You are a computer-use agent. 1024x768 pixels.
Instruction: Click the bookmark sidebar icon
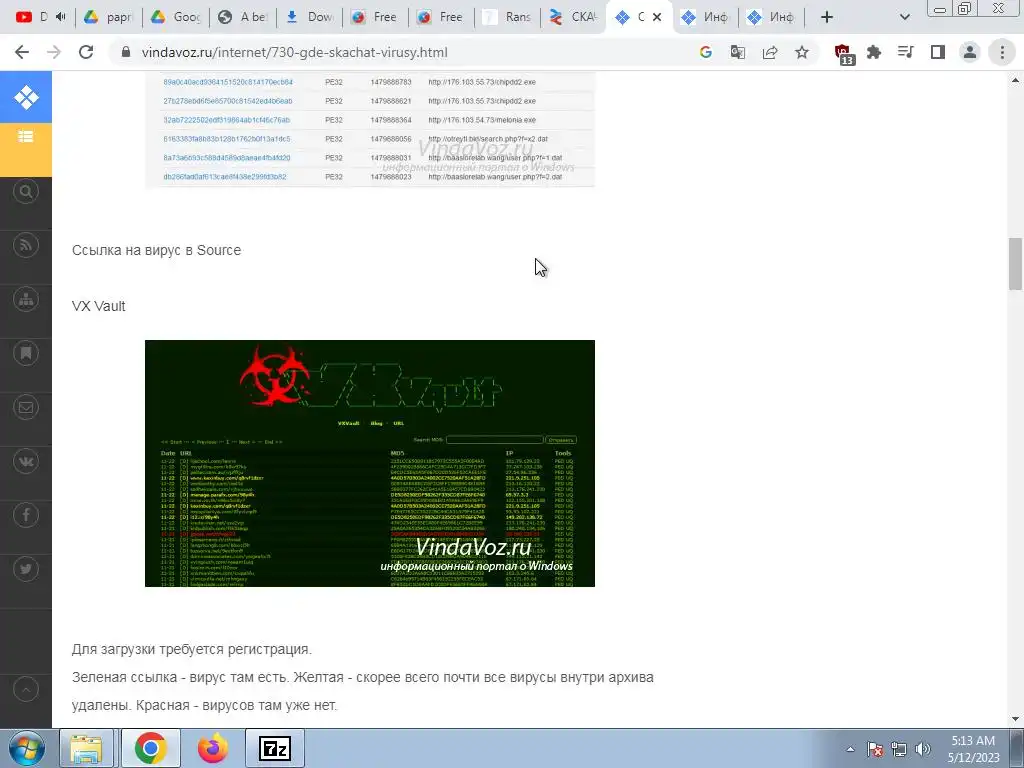26,353
